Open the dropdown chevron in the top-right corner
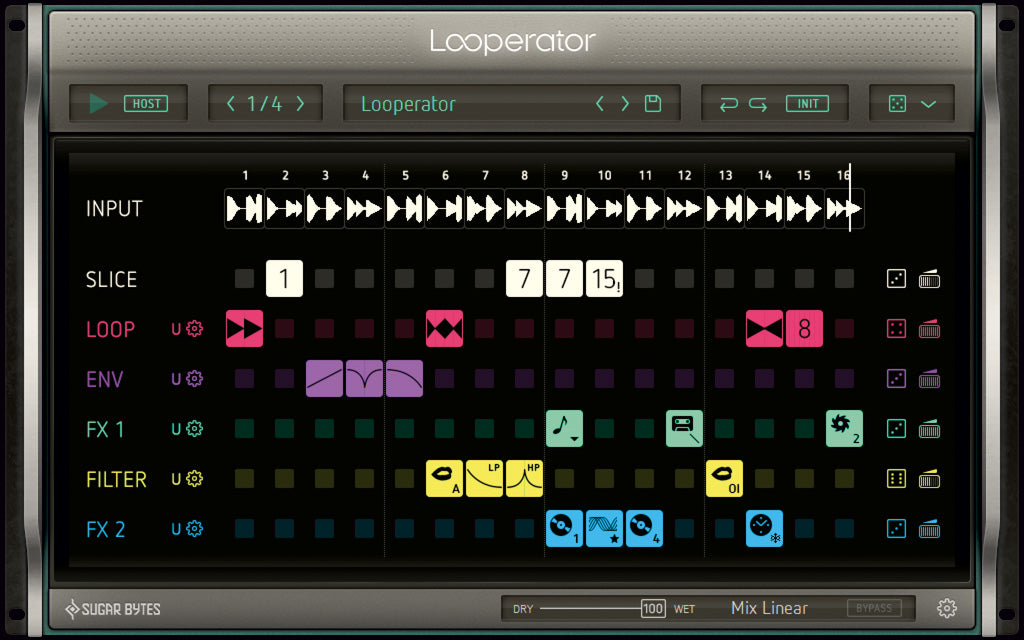 (927, 103)
